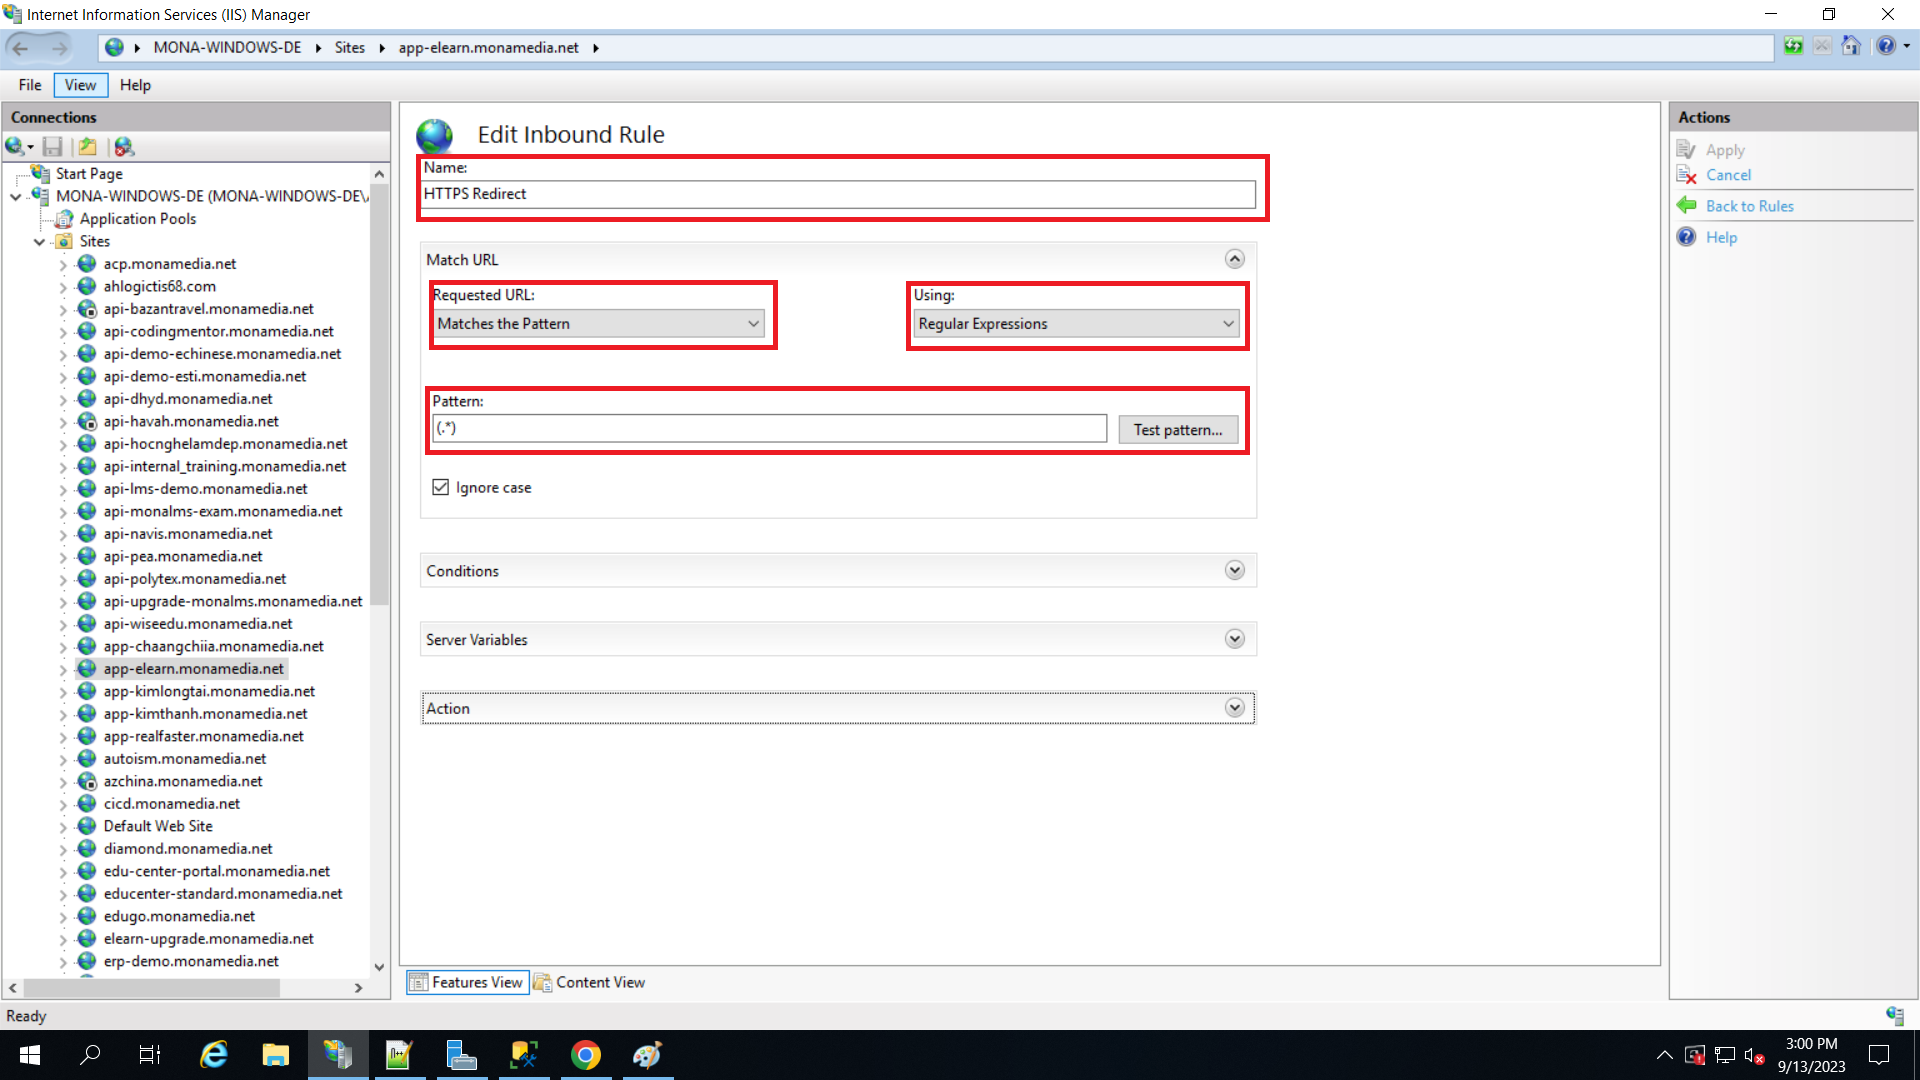This screenshot has height=1080, width=1920.
Task: Click into the Pattern input field
Action: (770, 428)
